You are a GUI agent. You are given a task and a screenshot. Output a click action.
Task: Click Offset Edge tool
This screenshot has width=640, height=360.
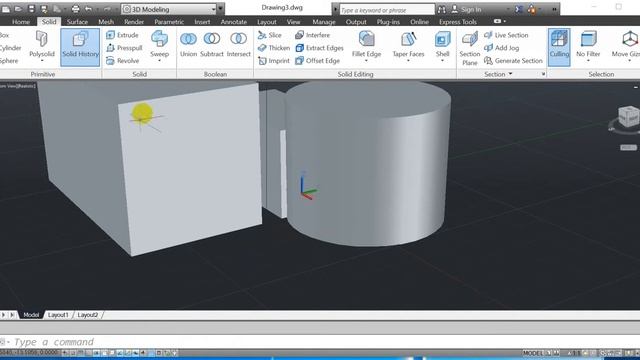(x=317, y=60)
